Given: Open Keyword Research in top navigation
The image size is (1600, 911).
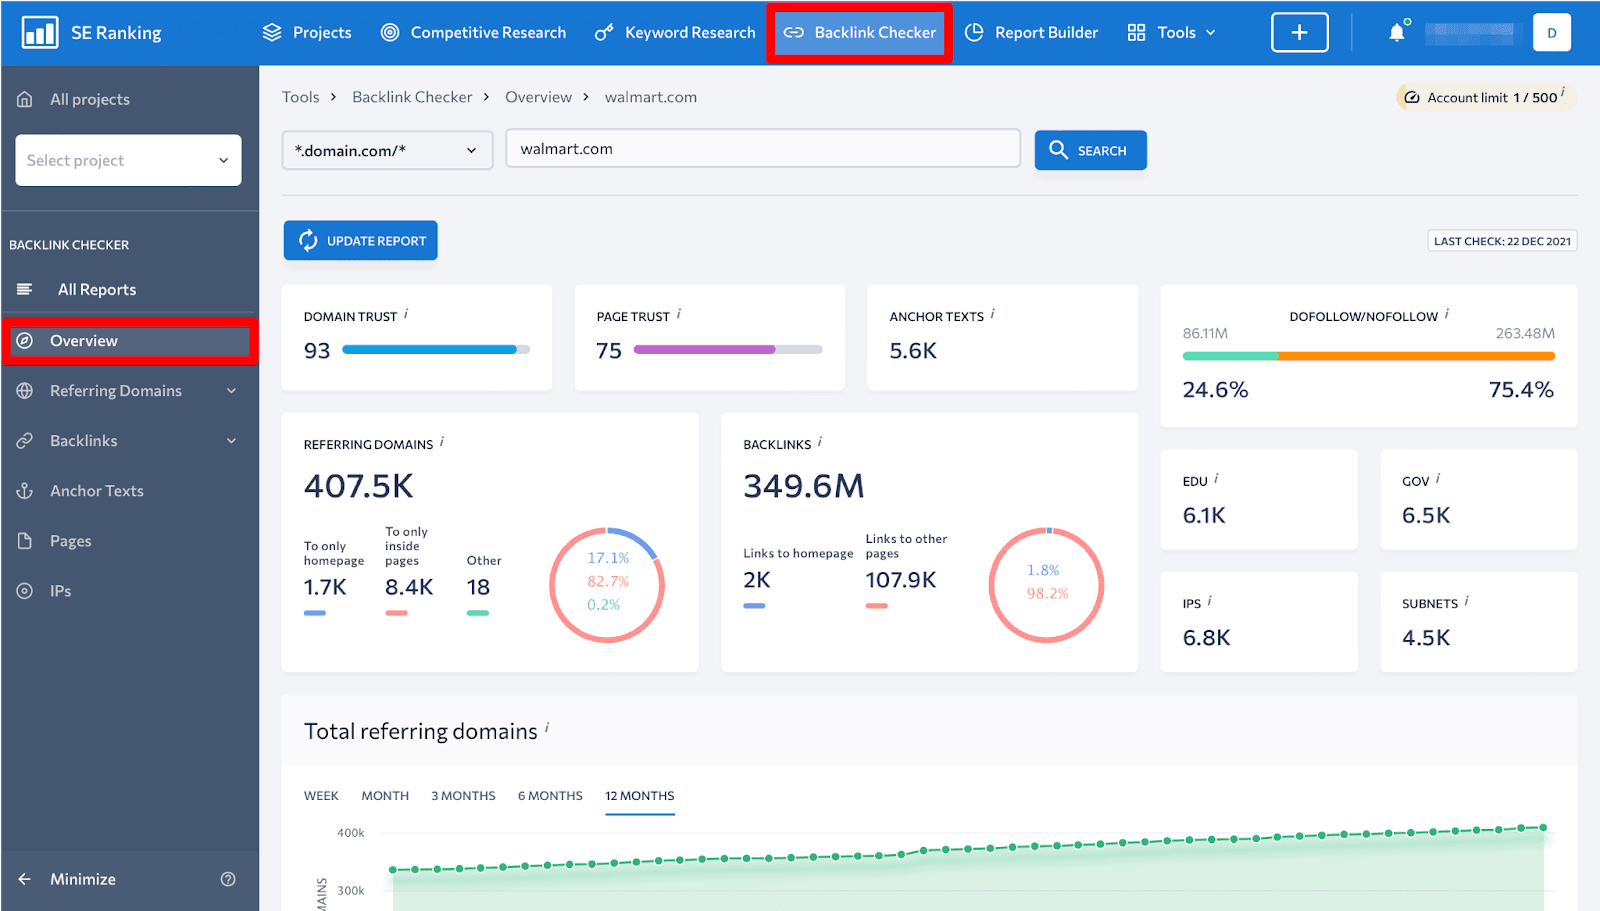Looking at the screenshot, I should pyautogui.click(x=675, y=32).
